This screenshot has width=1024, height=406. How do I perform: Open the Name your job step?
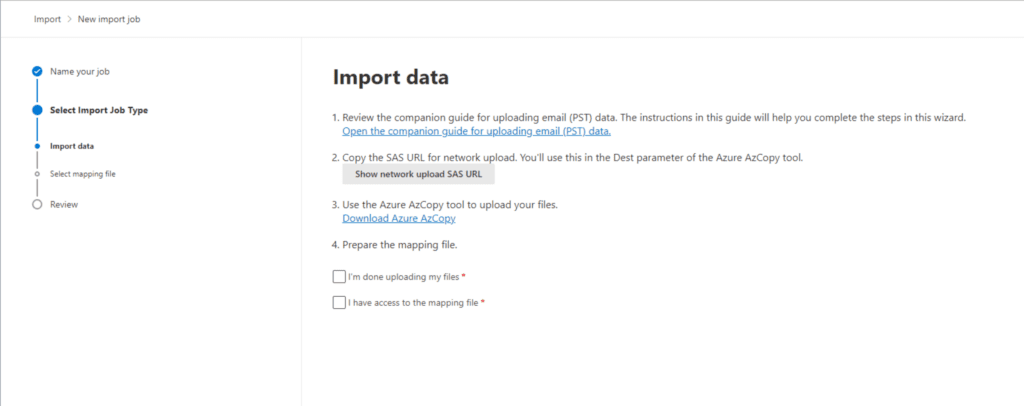(80, 72)
